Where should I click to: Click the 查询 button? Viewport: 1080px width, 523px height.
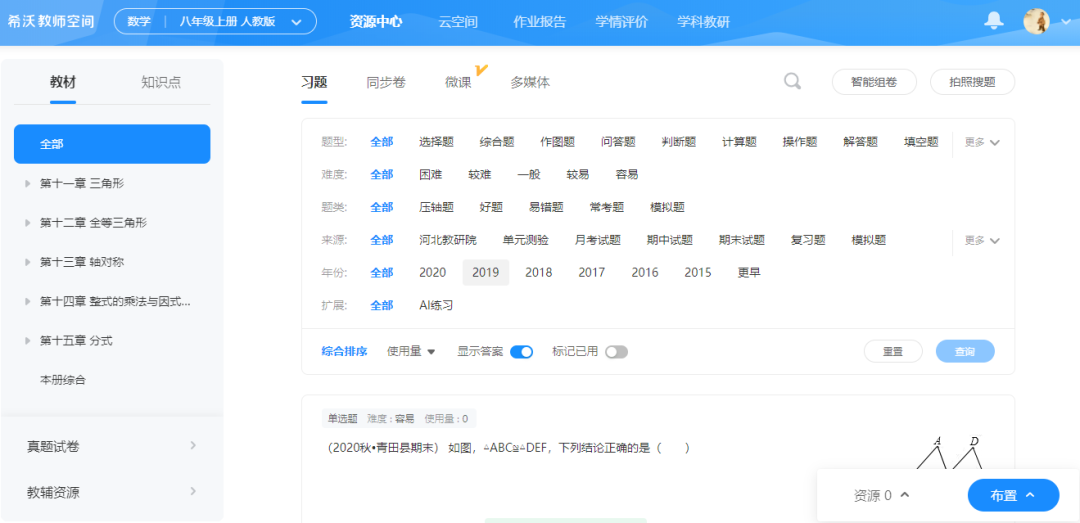point(965,351)
